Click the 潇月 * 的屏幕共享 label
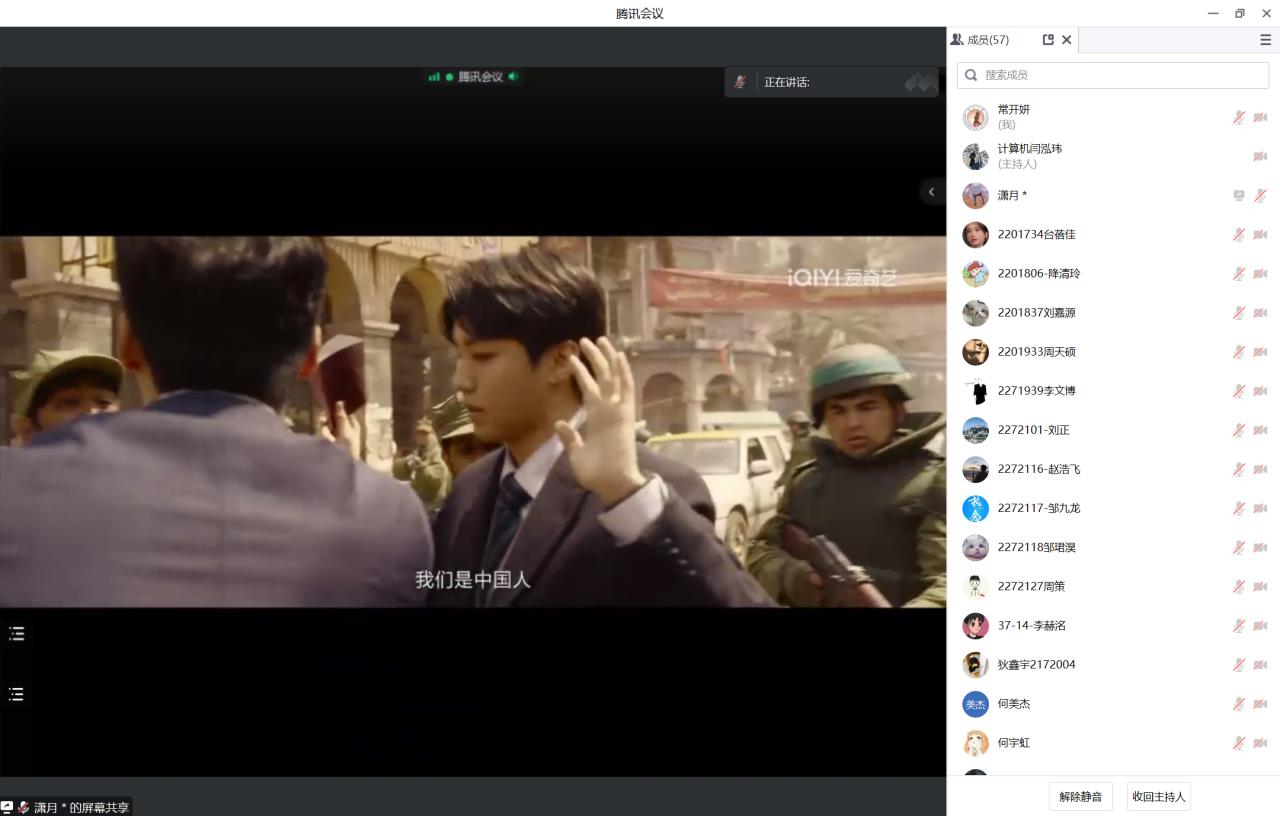The height and width of the screenshot is (816, 1280). click(81, 807)
